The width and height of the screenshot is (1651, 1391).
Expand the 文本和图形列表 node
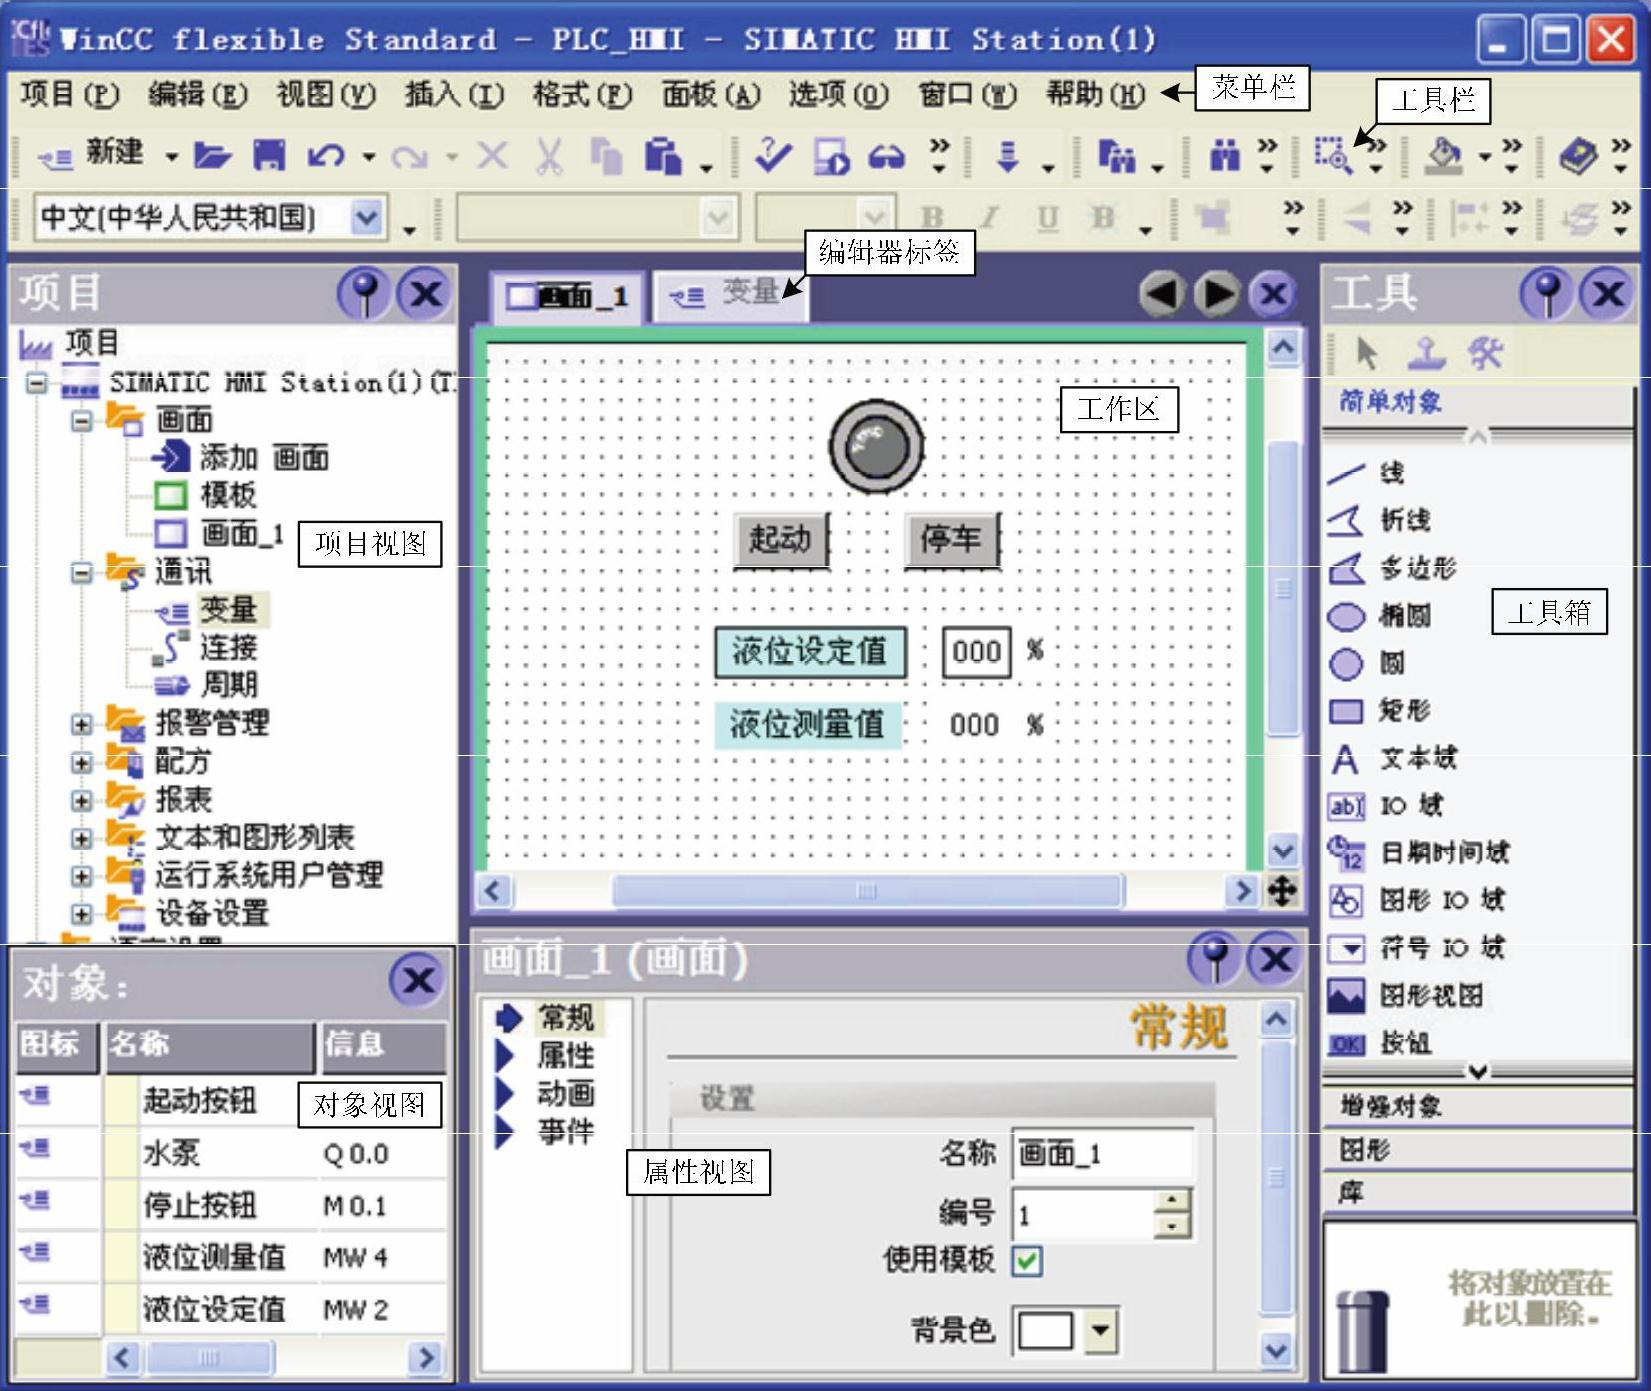pos(82,838)
